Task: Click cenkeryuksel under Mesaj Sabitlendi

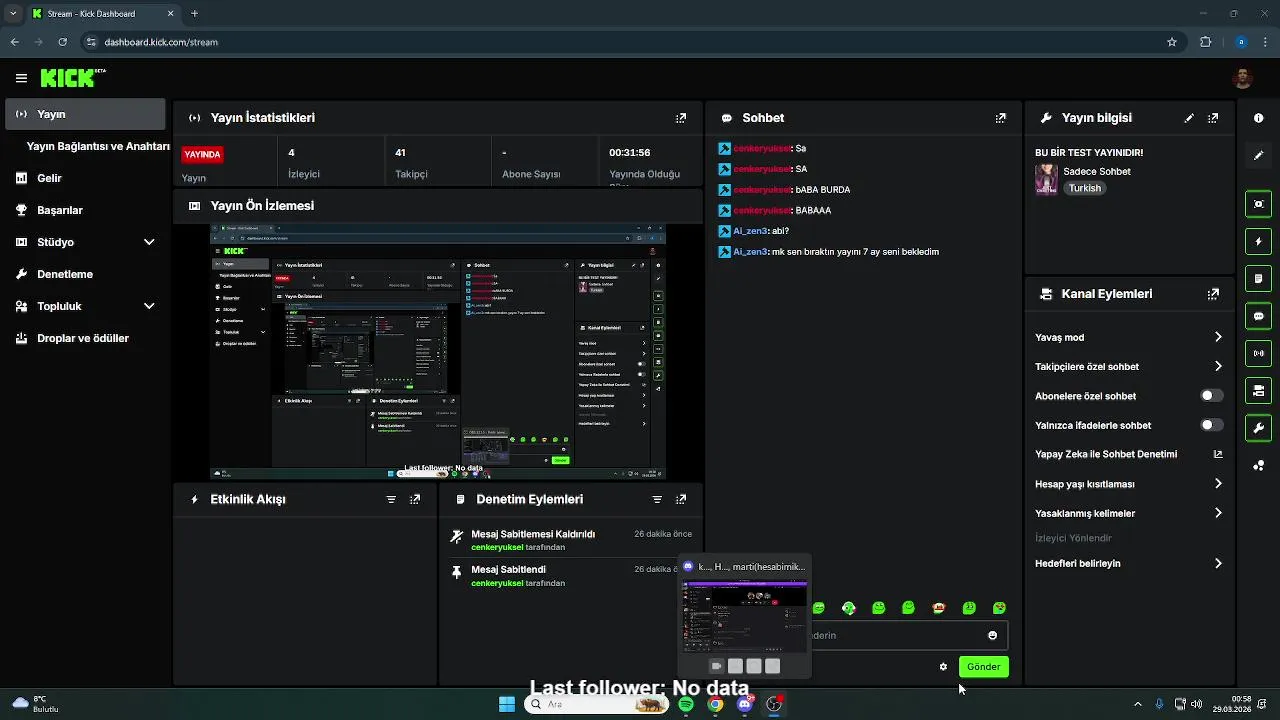Action: point(497,583)
